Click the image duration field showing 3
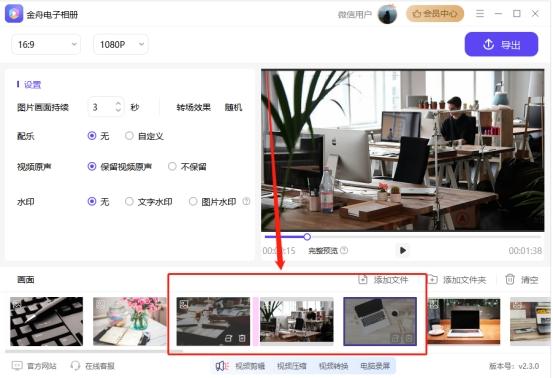 click(106, 107)
